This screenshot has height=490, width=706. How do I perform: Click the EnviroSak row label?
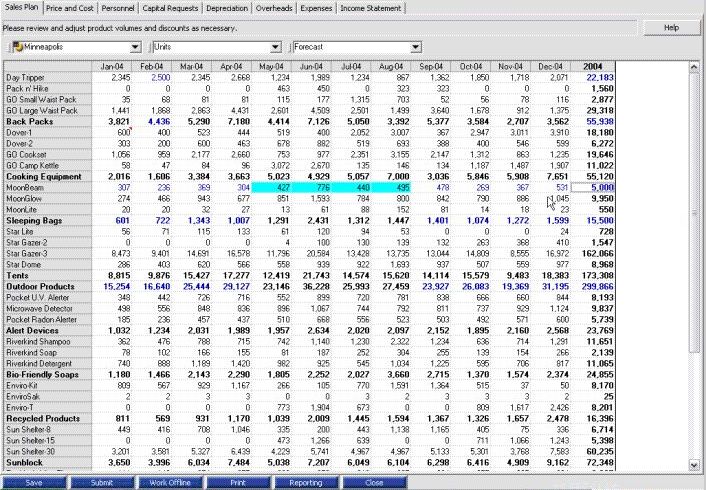(x=48, y=397)
